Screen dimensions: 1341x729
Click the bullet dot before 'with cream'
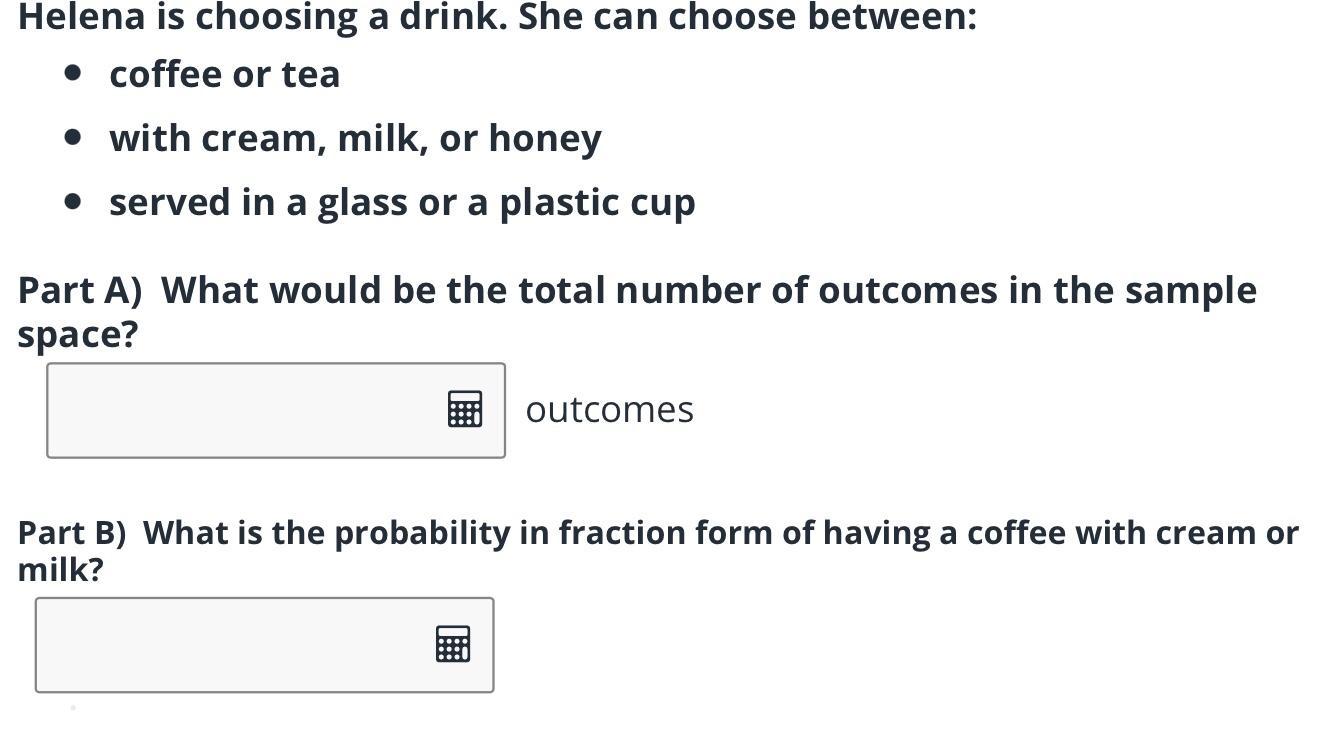point(72,137)
